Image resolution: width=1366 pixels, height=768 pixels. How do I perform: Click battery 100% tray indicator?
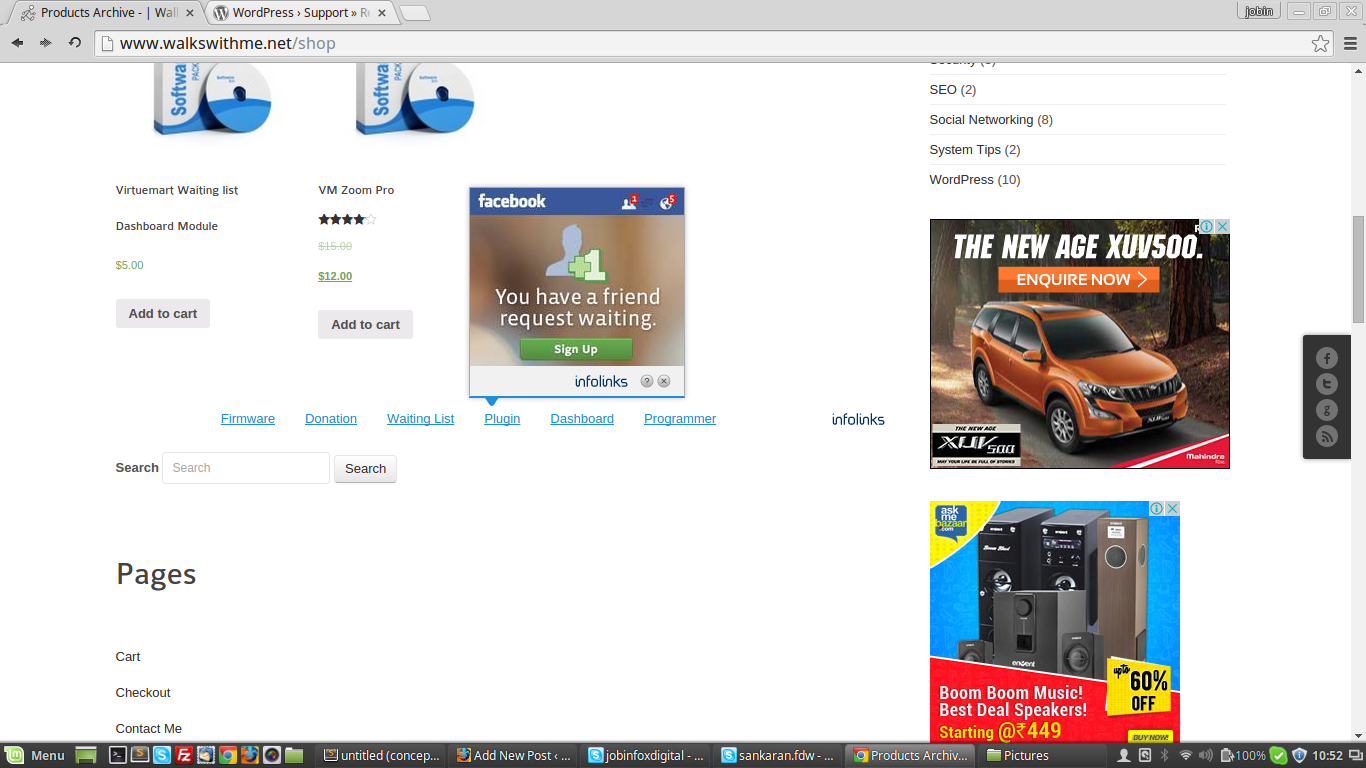pyautogui.click(x=1242, y=756)
